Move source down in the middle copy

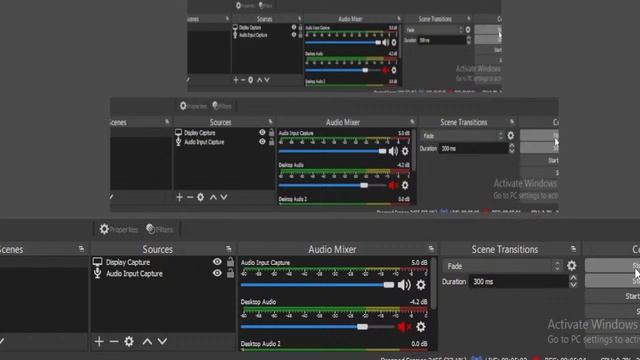224,197
